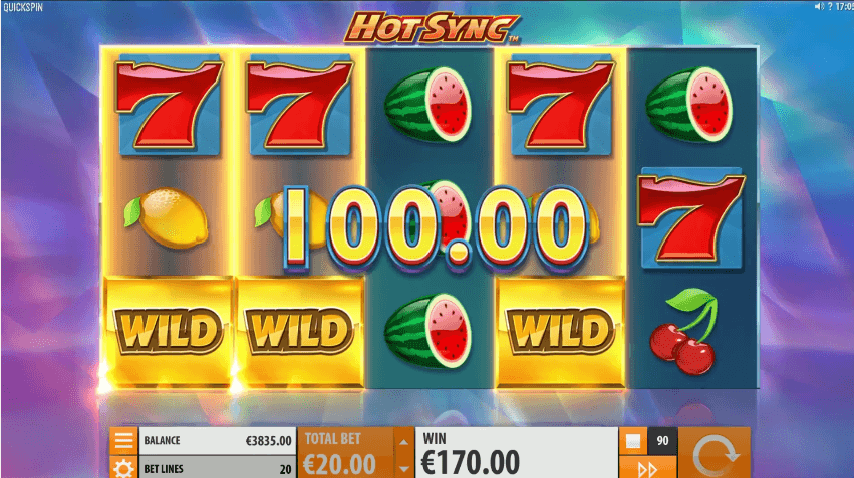Mute the game sound speaker icon

[819, 7]
